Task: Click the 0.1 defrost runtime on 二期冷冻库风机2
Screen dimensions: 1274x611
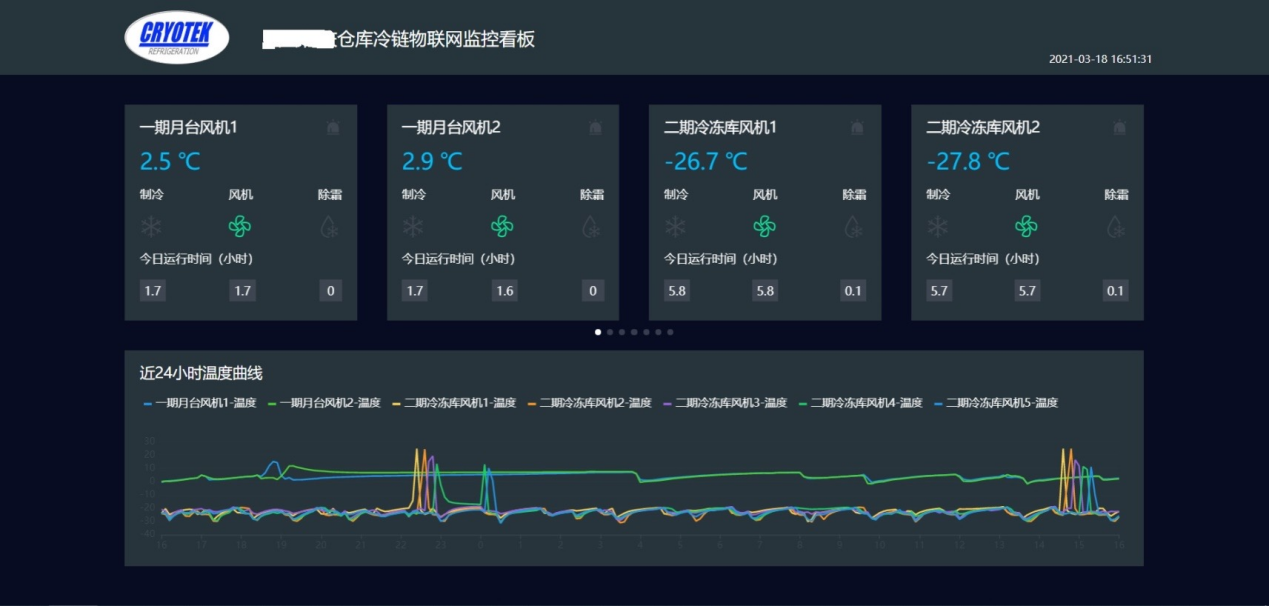Action: point(1115,291)
